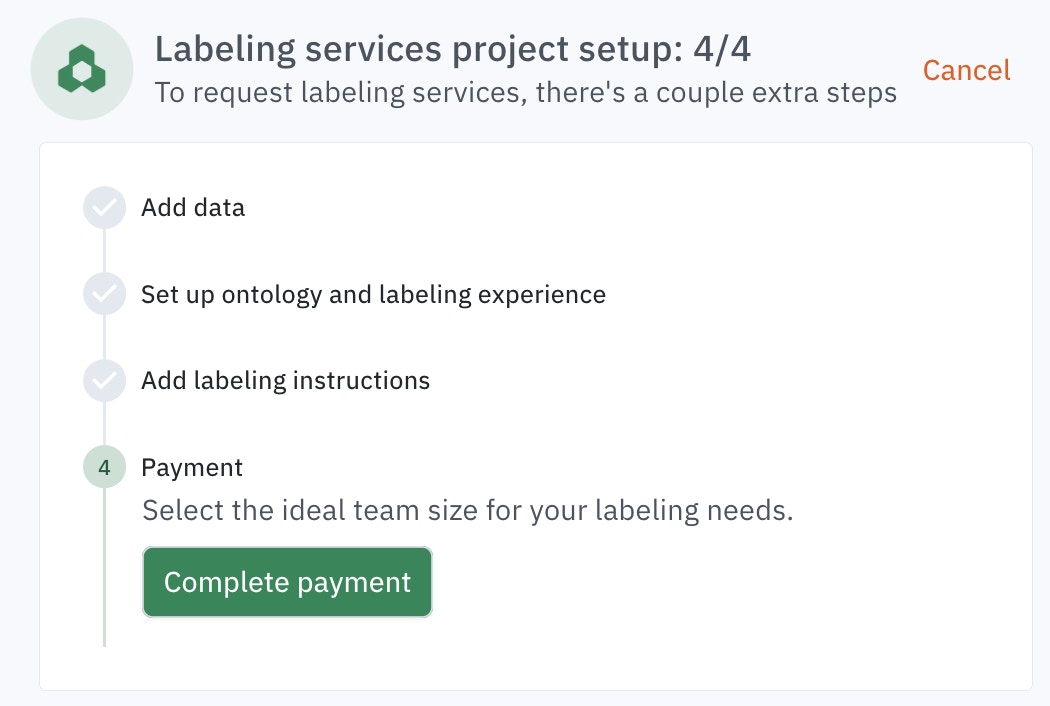1050x706 pixels.
Task: Click the Add data checkmark icon
Action: point(104,208)
